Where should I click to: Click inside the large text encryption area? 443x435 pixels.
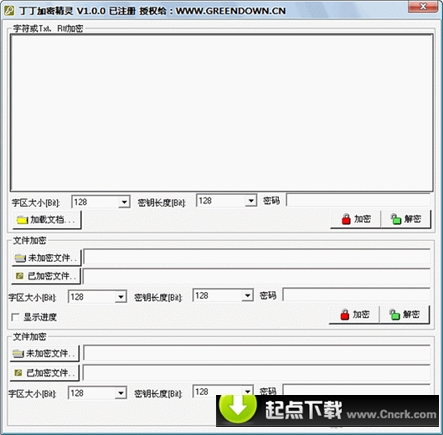point(222,113)
